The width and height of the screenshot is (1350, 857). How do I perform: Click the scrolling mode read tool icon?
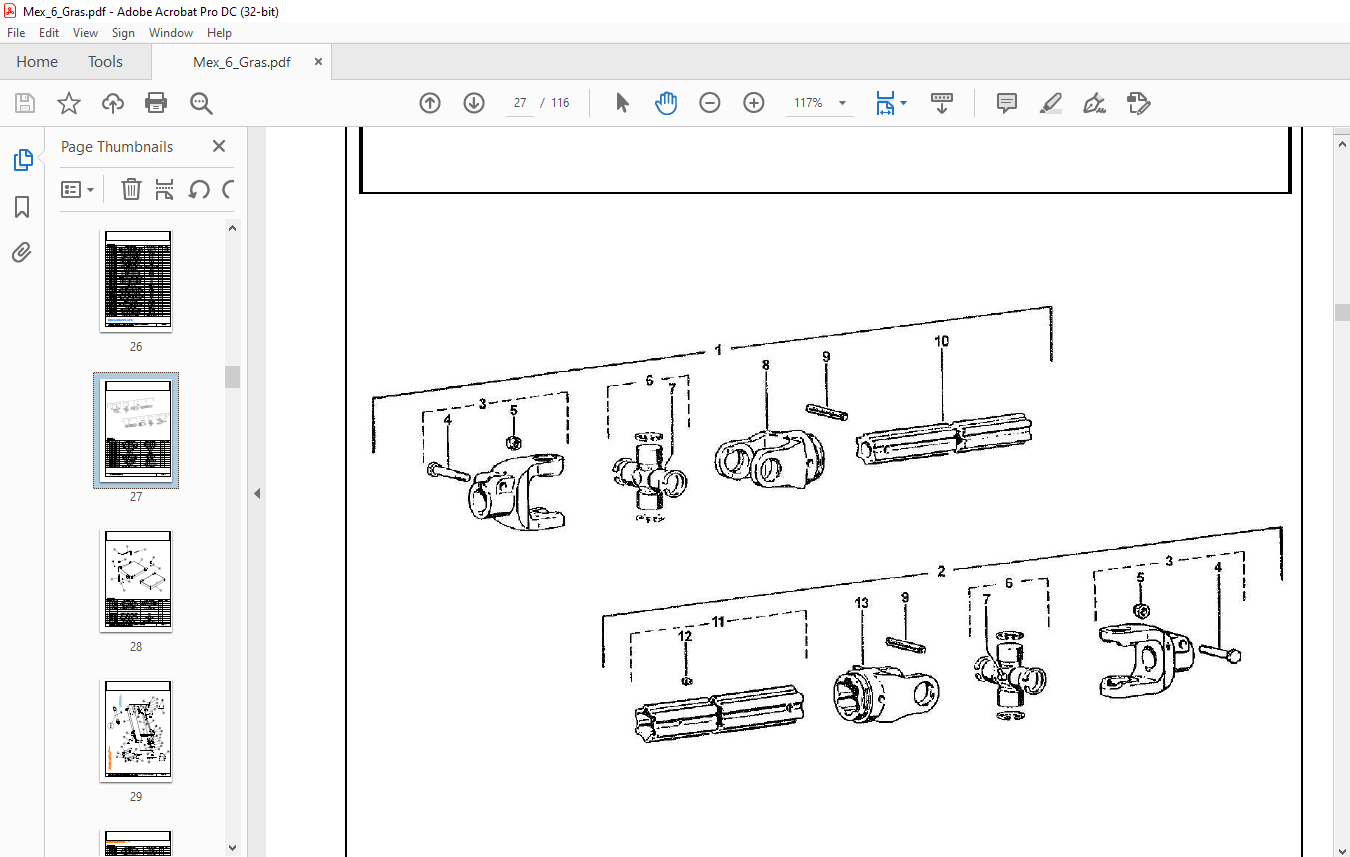tap(942, 103)
